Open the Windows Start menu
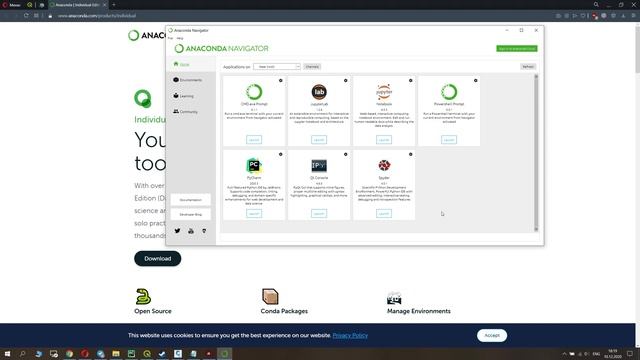 (x=7, y=353)
